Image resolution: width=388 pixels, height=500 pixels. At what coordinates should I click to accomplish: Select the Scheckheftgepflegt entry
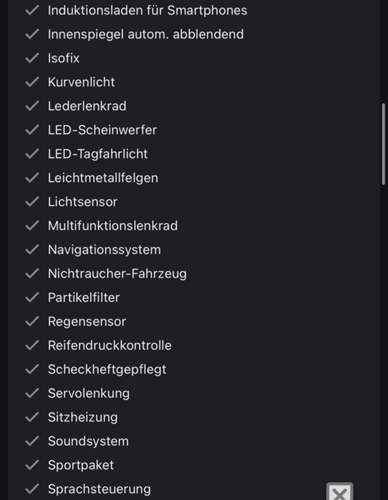(x=107, y=369)
